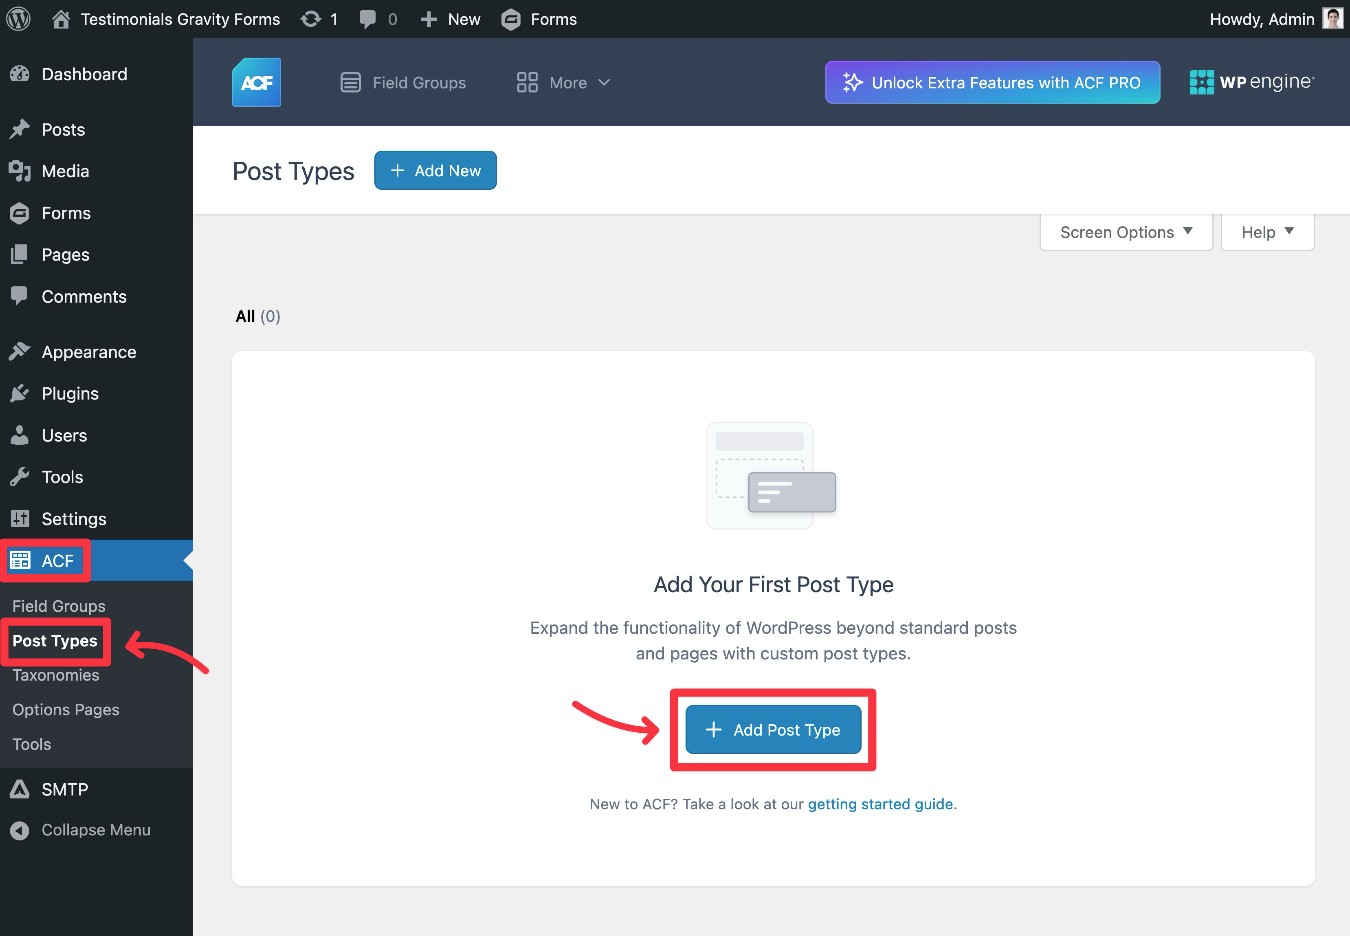Select Taxonomies in the ACF submenu
Screen dimensions: 1350x936
click(55, 675)
